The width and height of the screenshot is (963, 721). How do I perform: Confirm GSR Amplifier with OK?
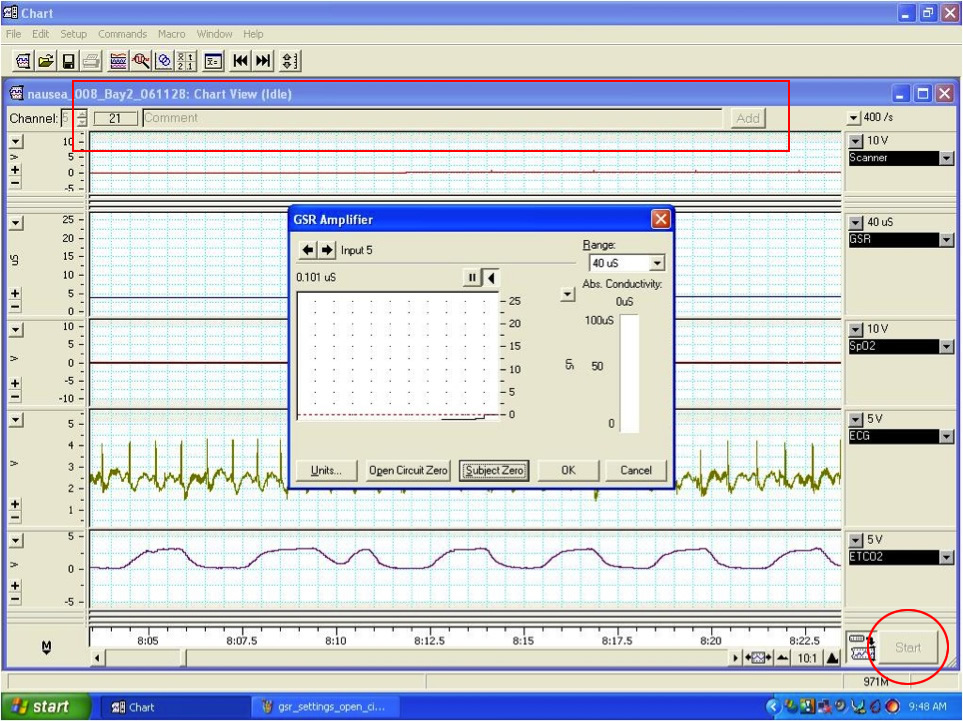[568, 470]
